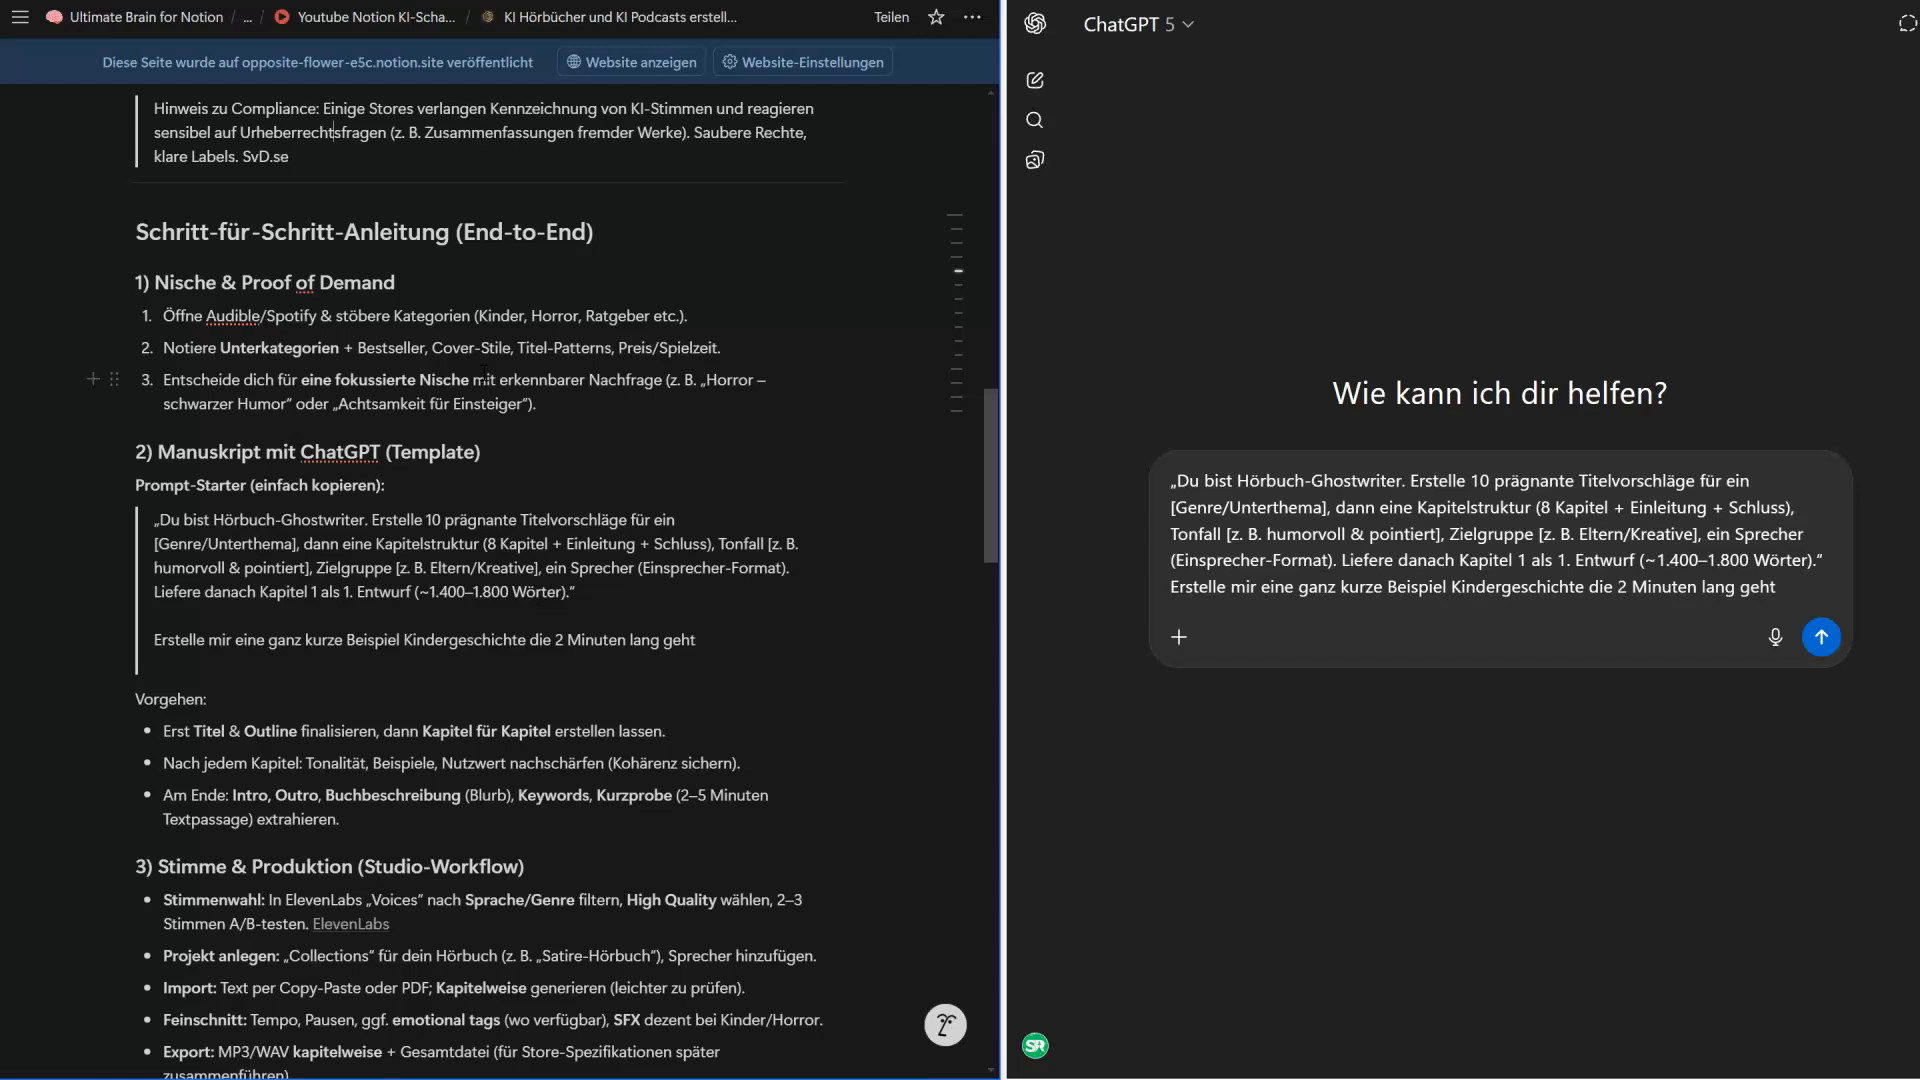Open the Youtube Notion KI-Scha... breadcrumb

click(x=364, y=17)
